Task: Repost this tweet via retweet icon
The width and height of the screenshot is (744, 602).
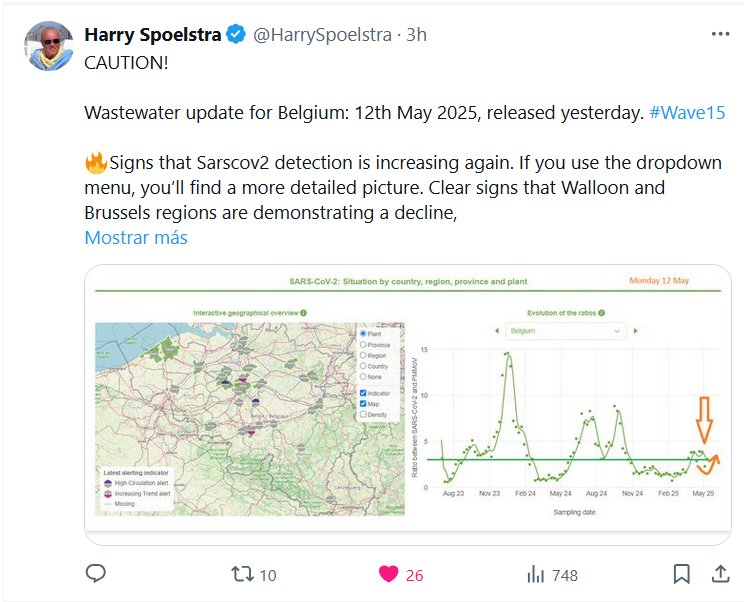Action: (243, 574)
